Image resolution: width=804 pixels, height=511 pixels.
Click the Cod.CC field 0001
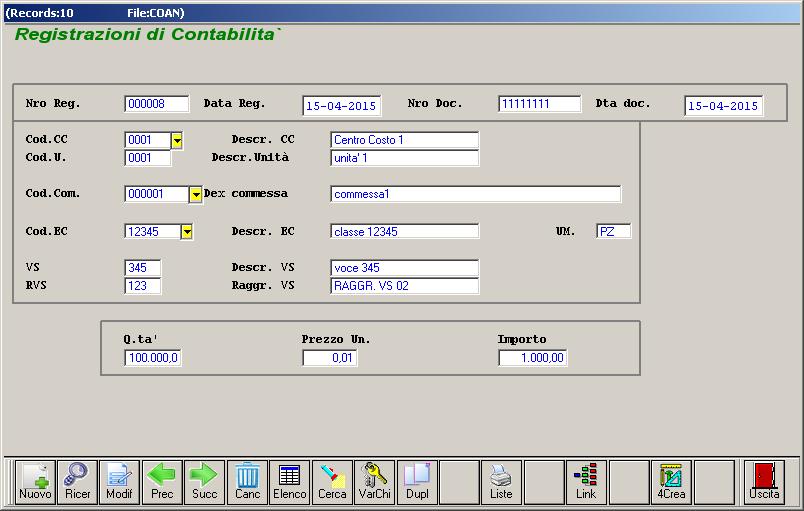[148, 140]
